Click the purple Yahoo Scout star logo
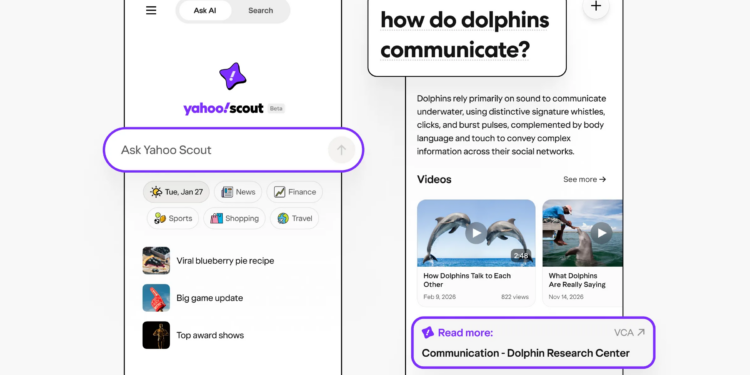This screenshot has width=750, height=375. (x=233, y=76)
